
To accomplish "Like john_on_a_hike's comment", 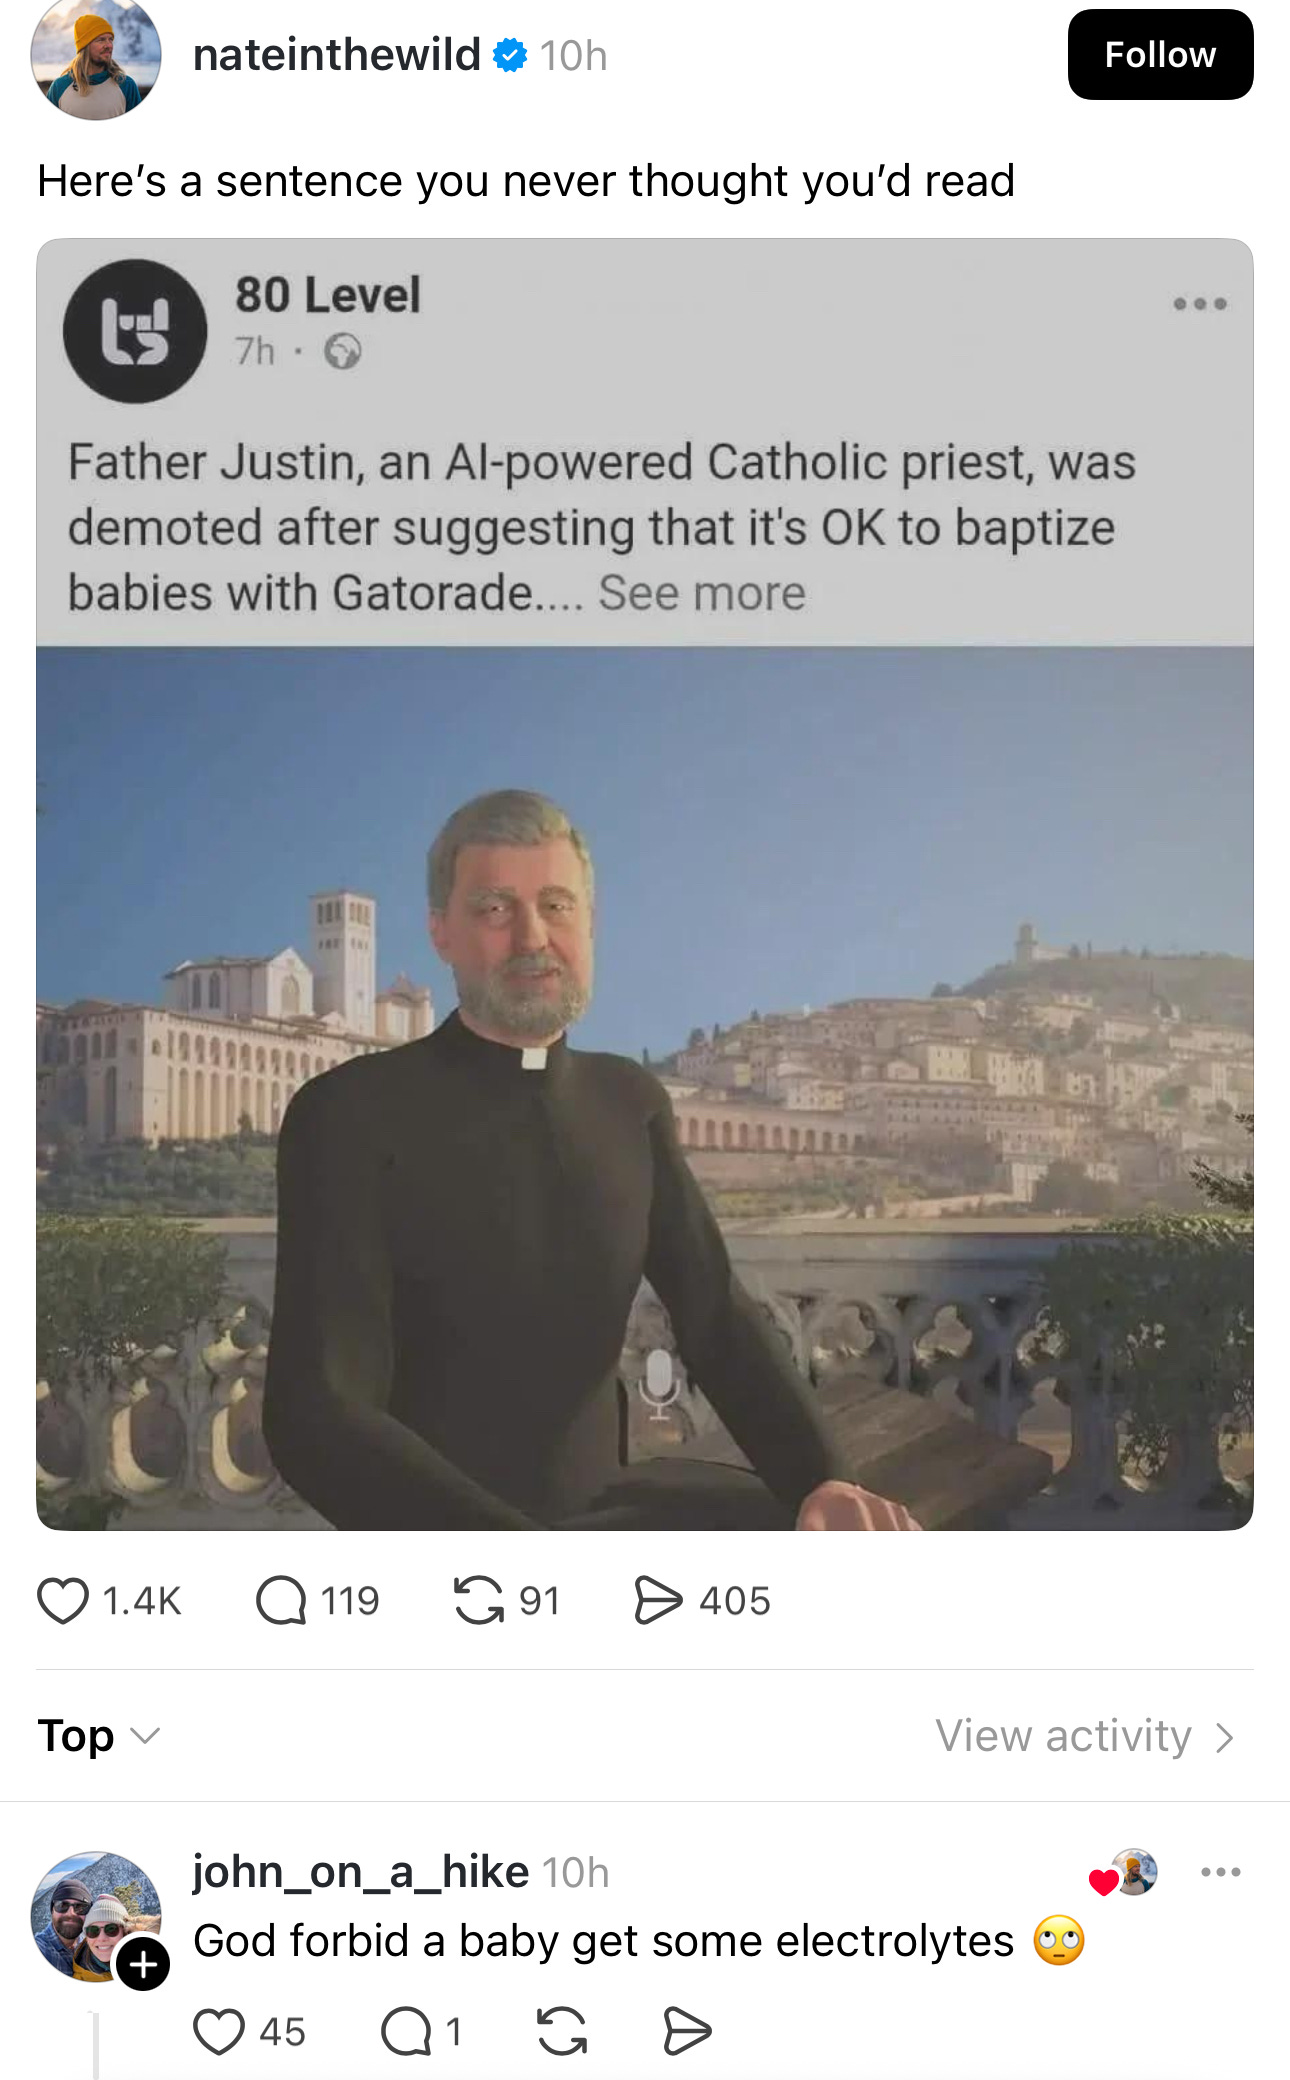I will pyautogui.click(x=218, y=2031).
